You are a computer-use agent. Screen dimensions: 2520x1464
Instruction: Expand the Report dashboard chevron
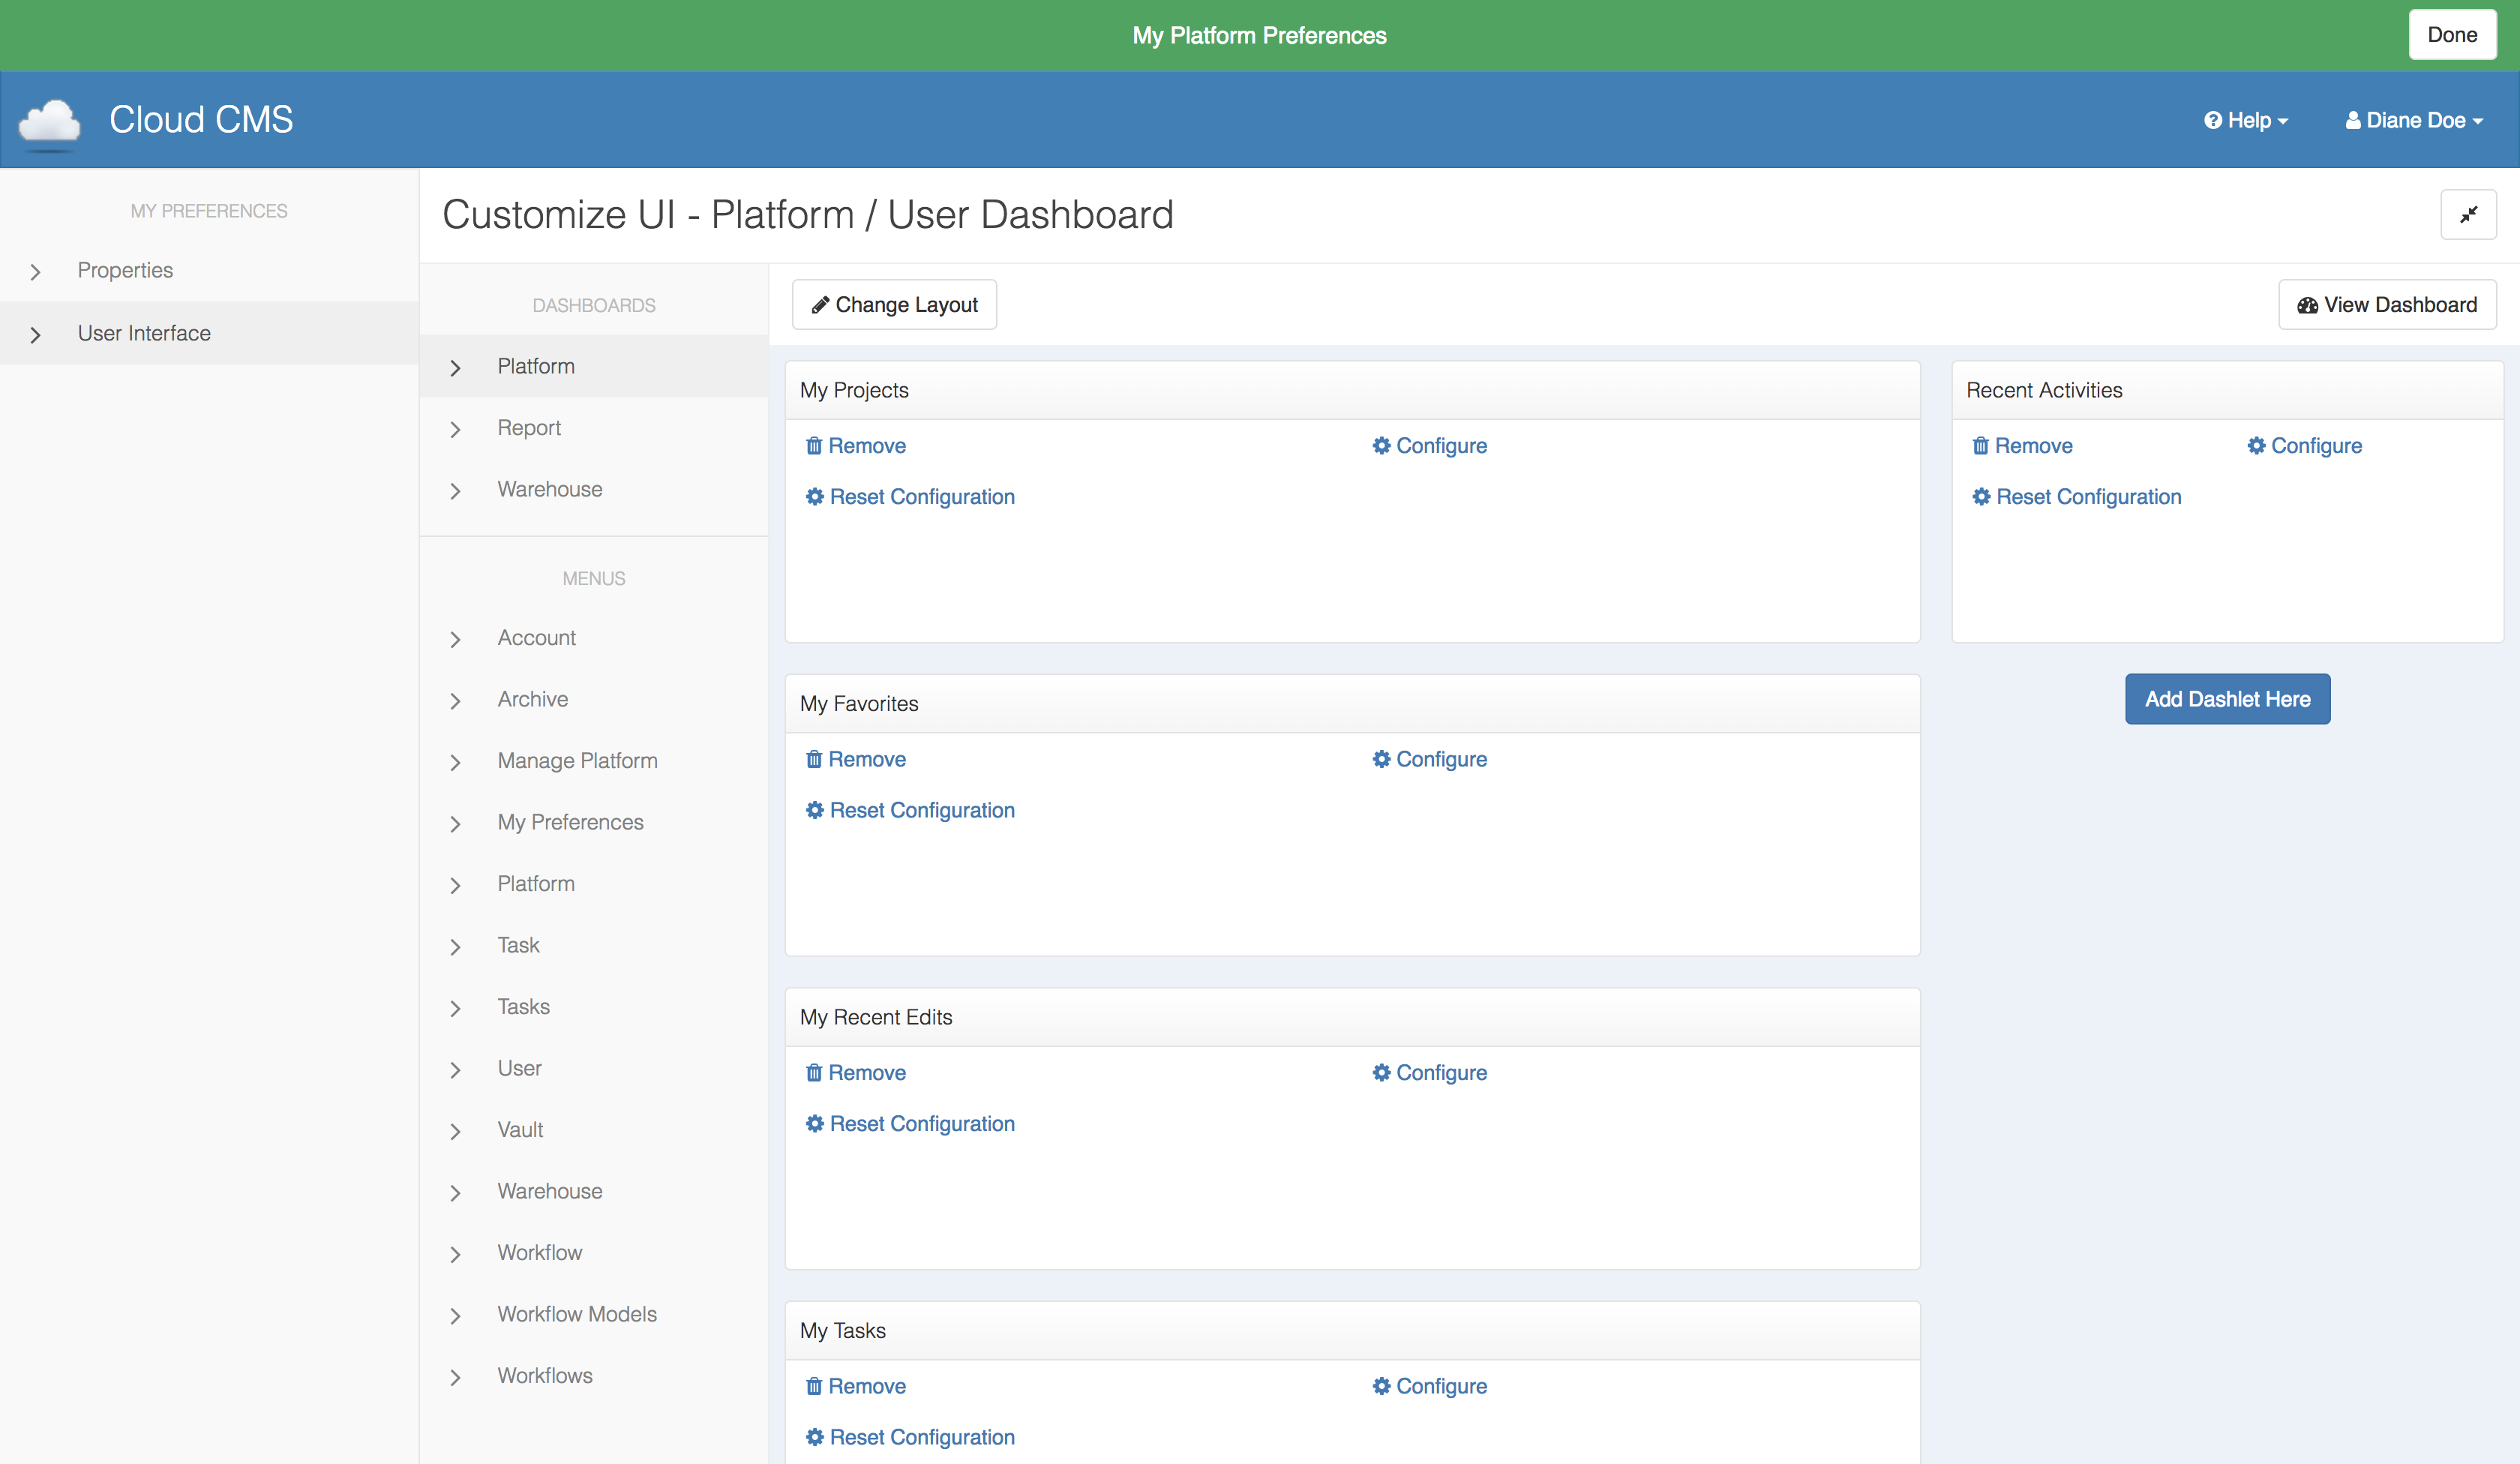pos(456,429)
